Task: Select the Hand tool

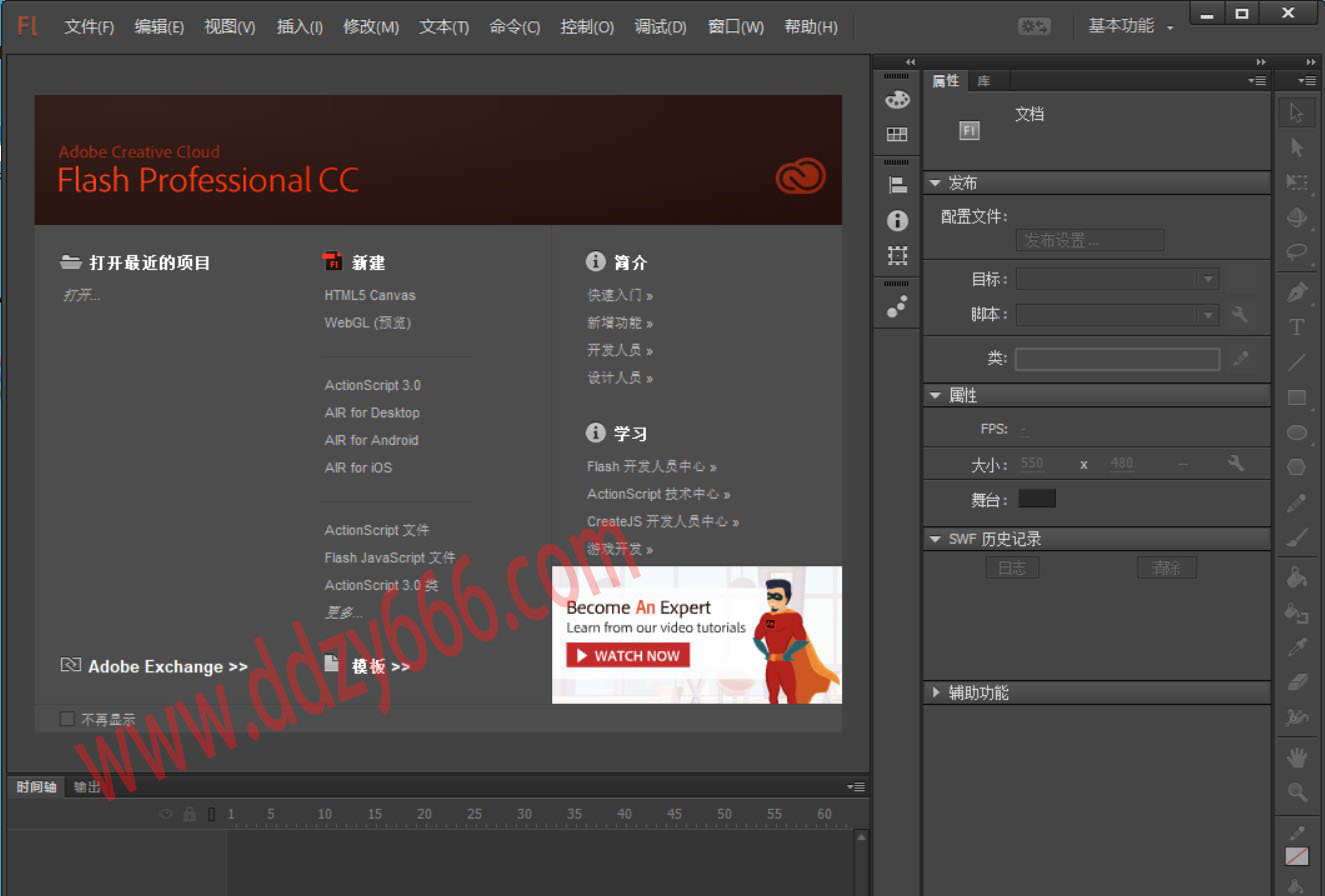Action: [x=1297, y=757]
